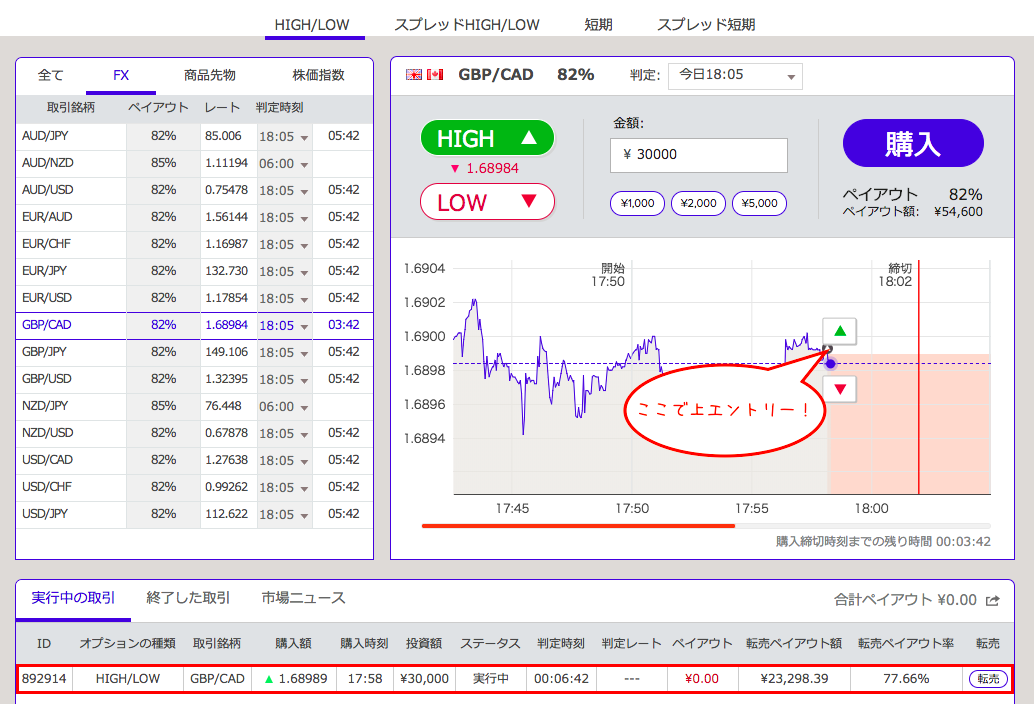Screen dimensions: 1034x704
Task: Click the green up arrow on the chart
Action: click(x=840, y=331)
